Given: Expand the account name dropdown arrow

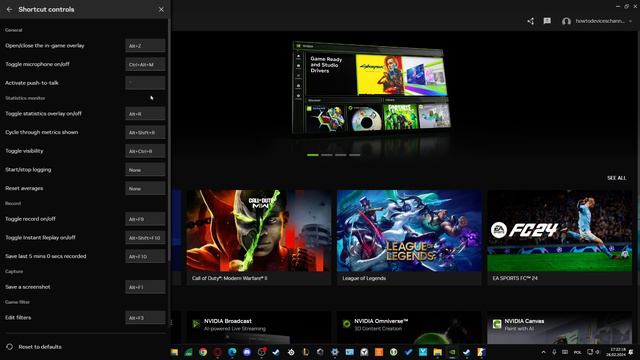Looking at the screenshot, I should (x=631, y=21).
